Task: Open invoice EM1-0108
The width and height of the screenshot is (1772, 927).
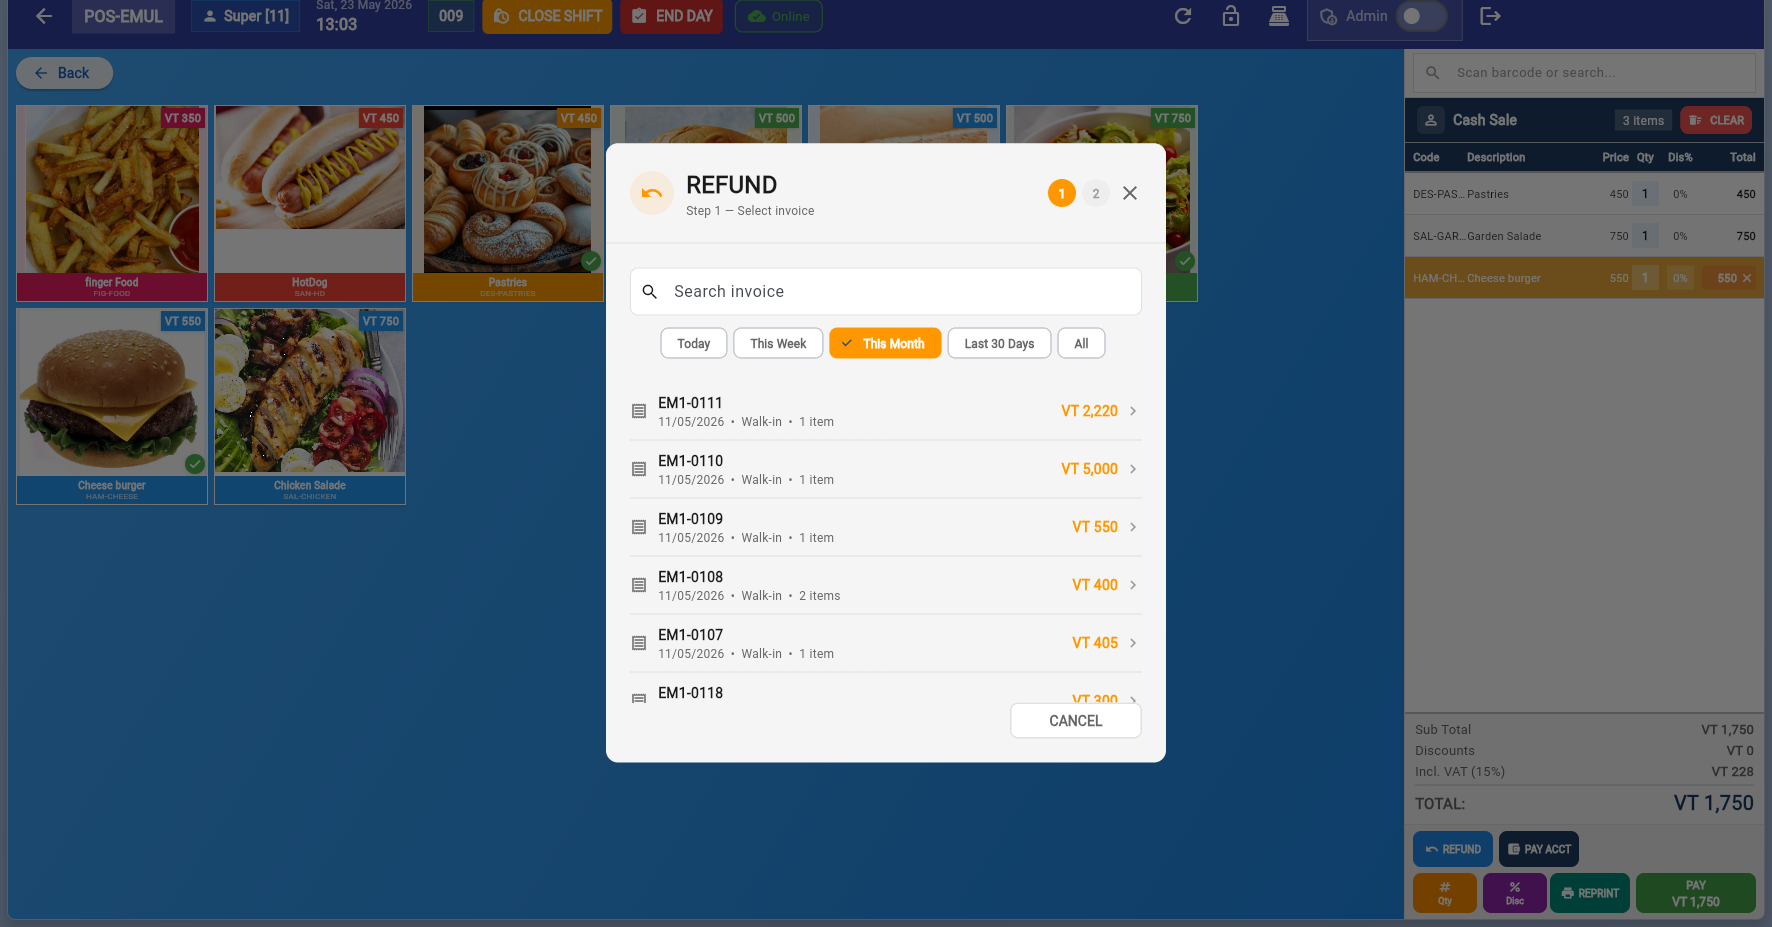Action: 886,585
